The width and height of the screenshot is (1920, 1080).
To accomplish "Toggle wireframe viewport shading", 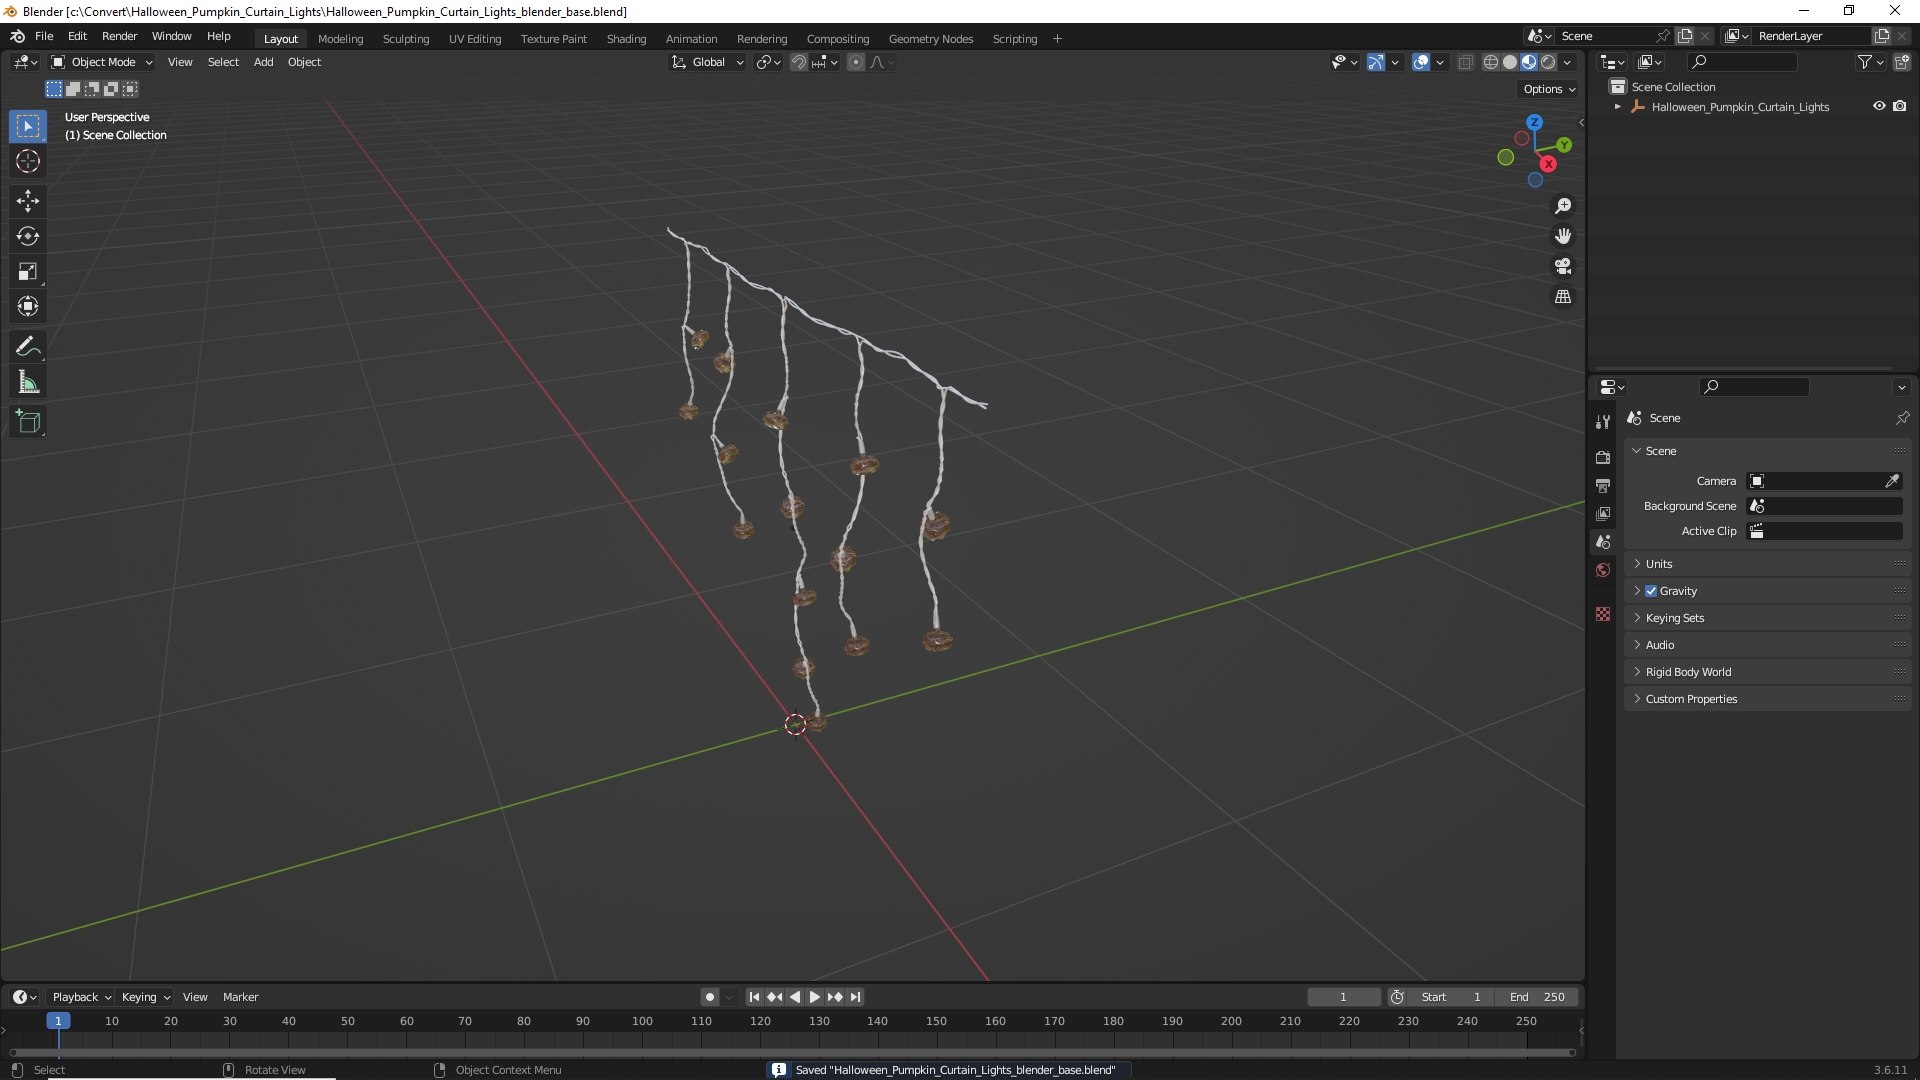I will (1491, 62).
